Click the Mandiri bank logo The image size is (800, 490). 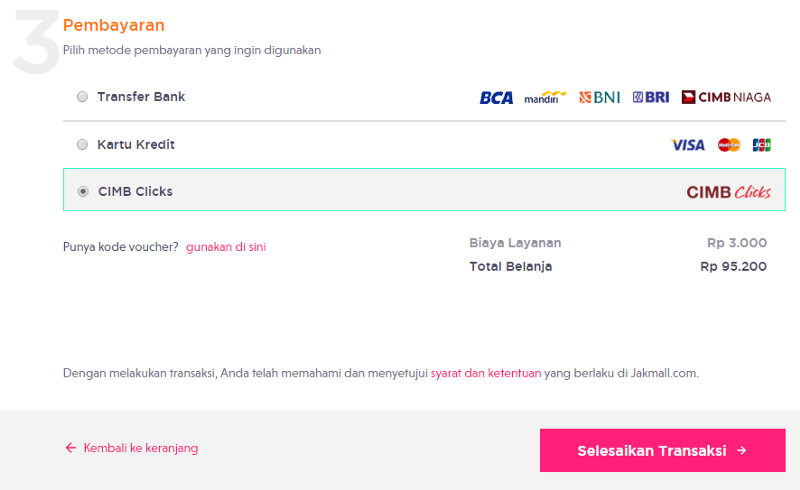click(545, 97)
